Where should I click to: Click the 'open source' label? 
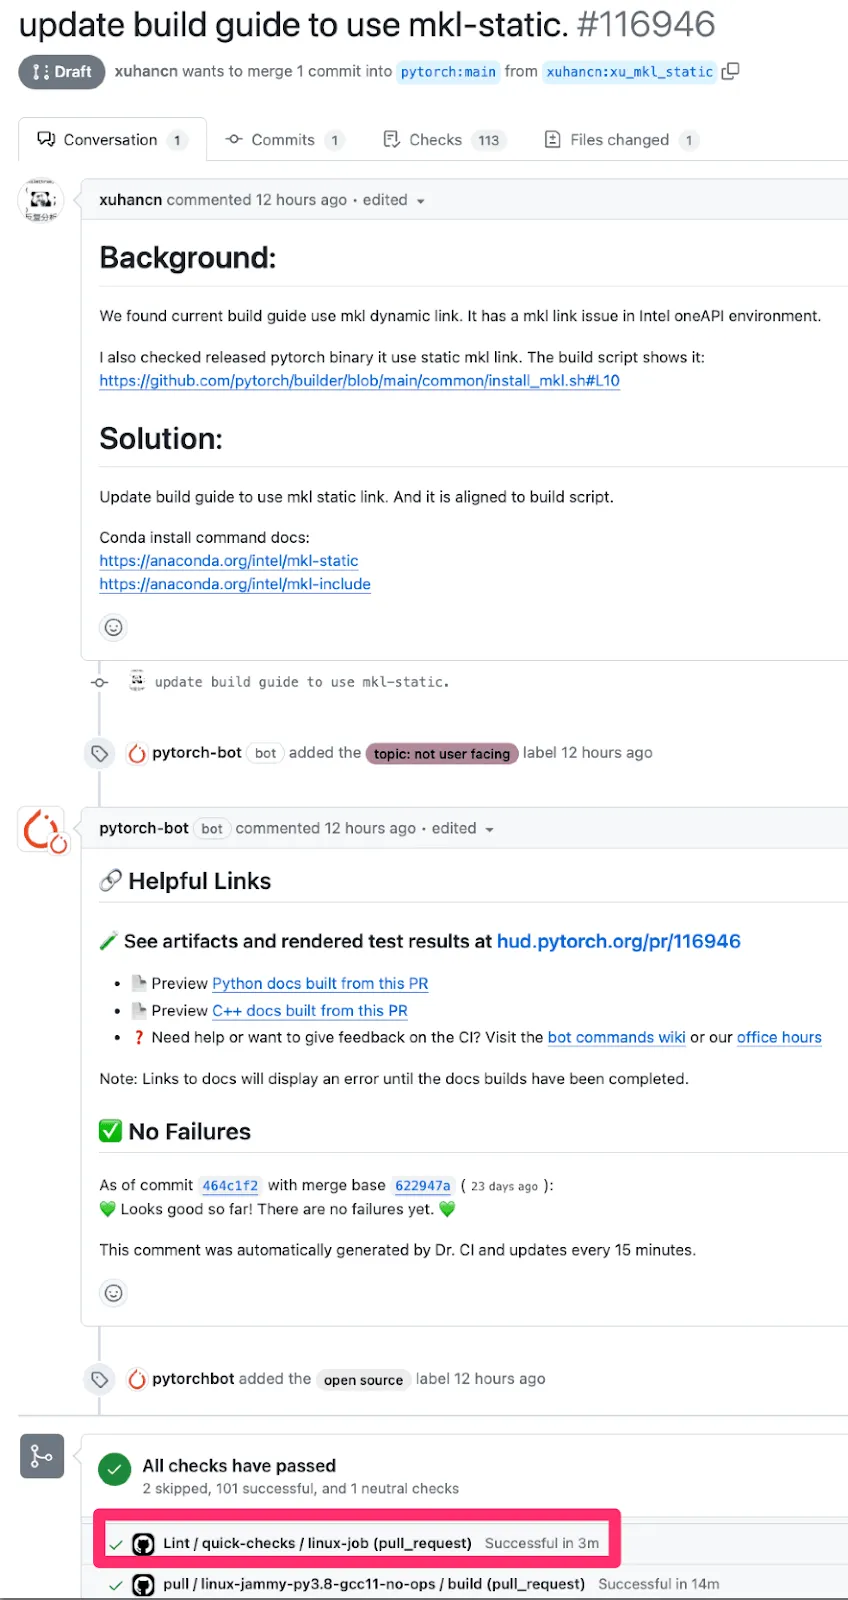pos(363,1380)
